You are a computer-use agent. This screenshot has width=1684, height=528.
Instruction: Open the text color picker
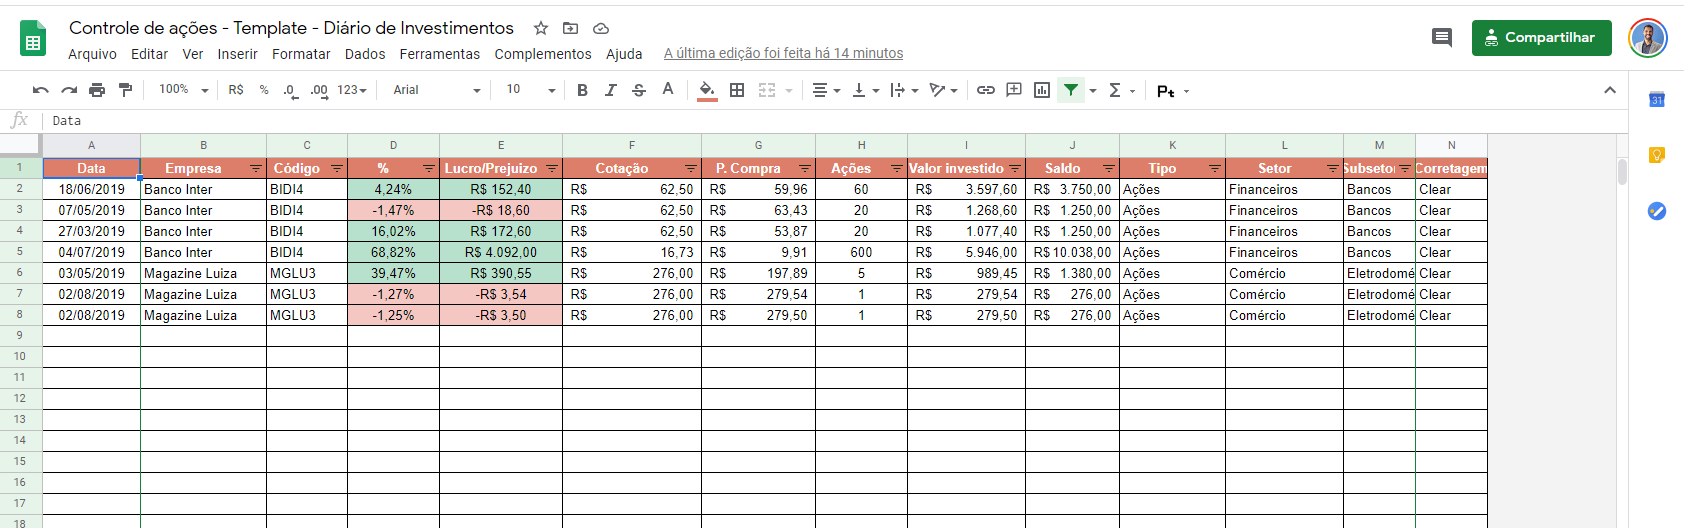[668, 90]
